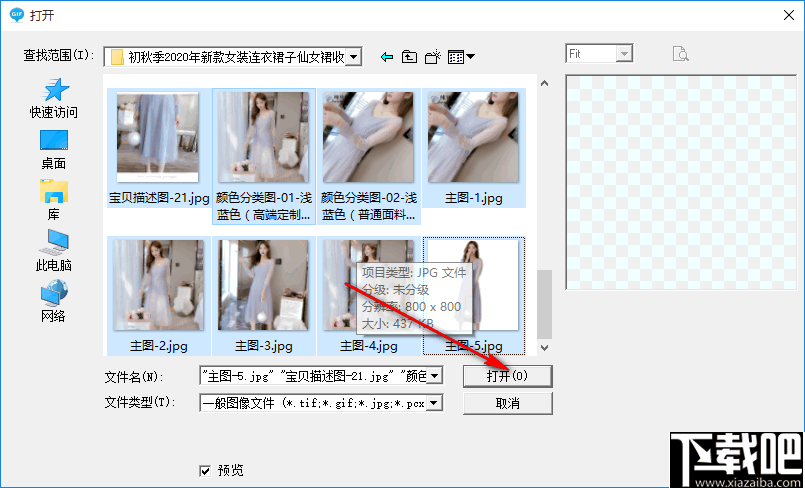This screenshot has height=488, width=805.
Task: Select thumbnail 主图-1.jpg
Action: tap(473, 138)
